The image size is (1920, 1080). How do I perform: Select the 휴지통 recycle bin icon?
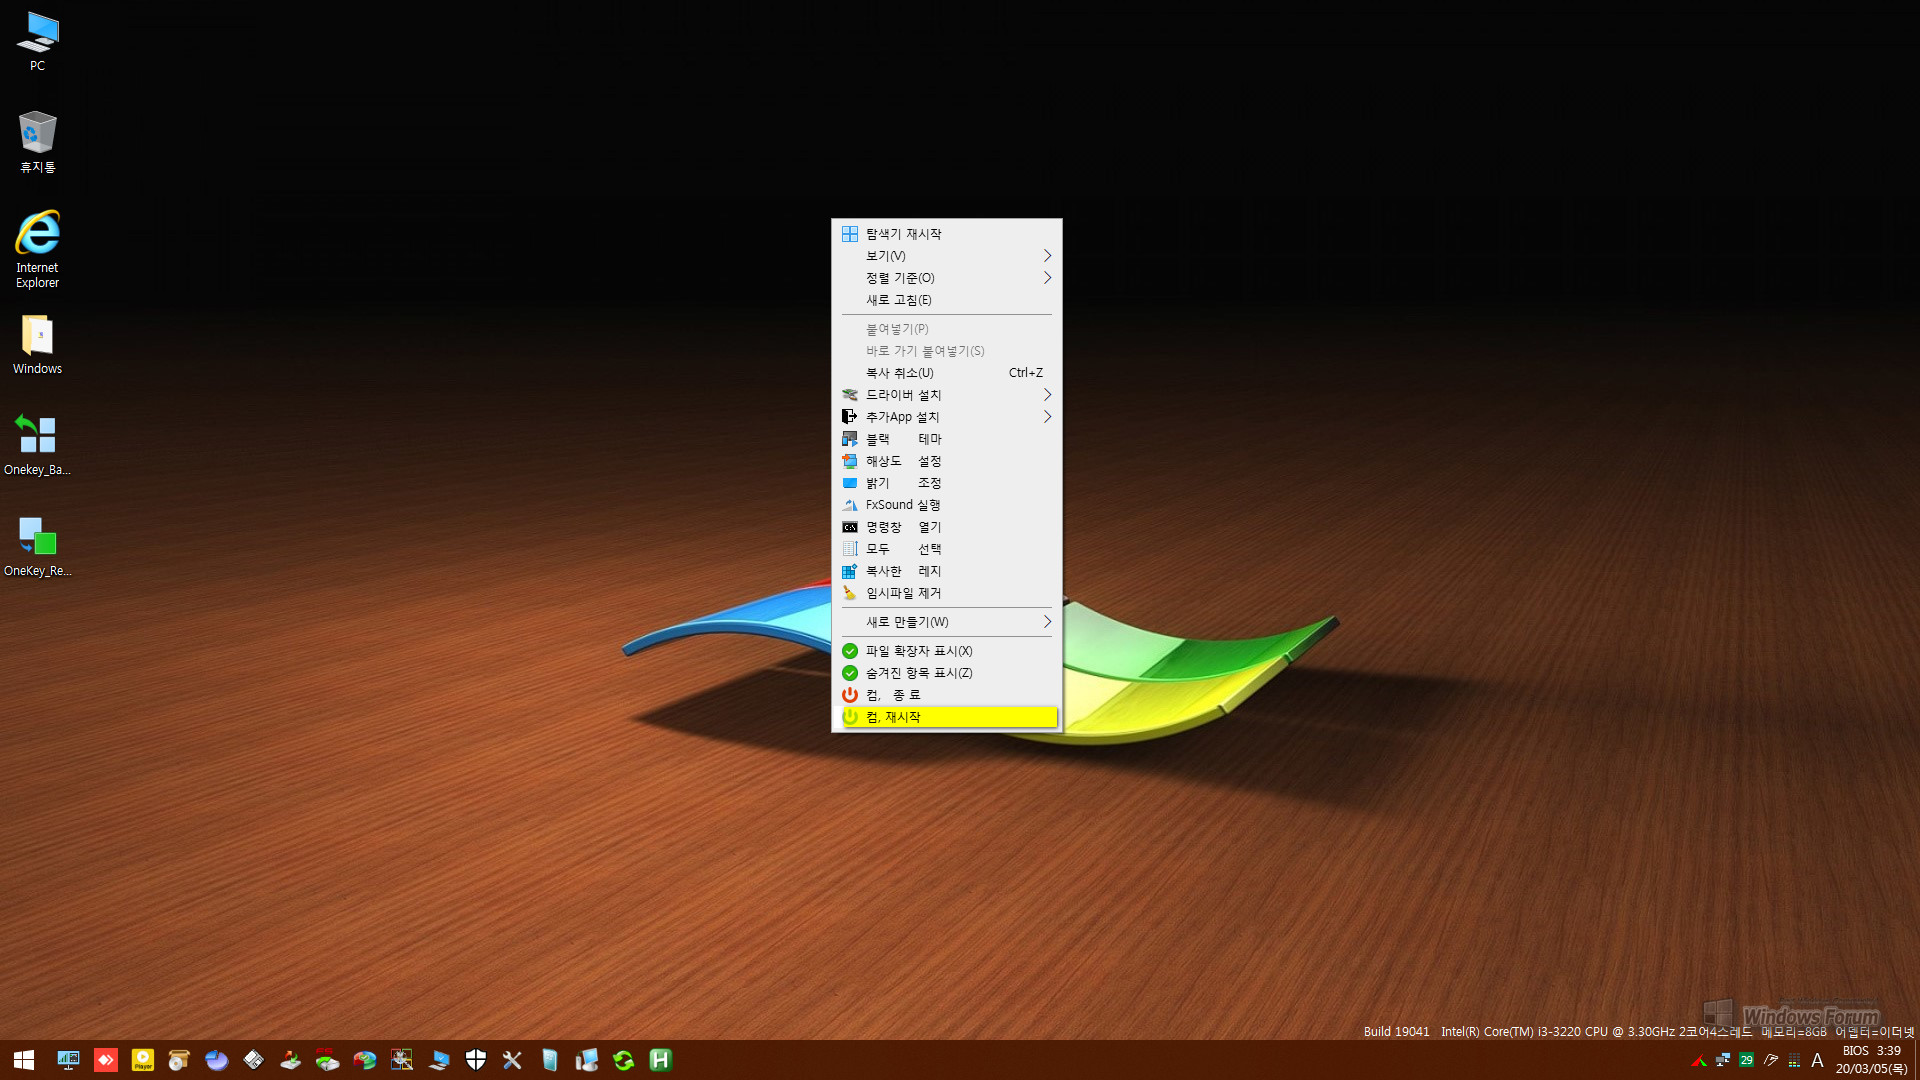point(37,142)
